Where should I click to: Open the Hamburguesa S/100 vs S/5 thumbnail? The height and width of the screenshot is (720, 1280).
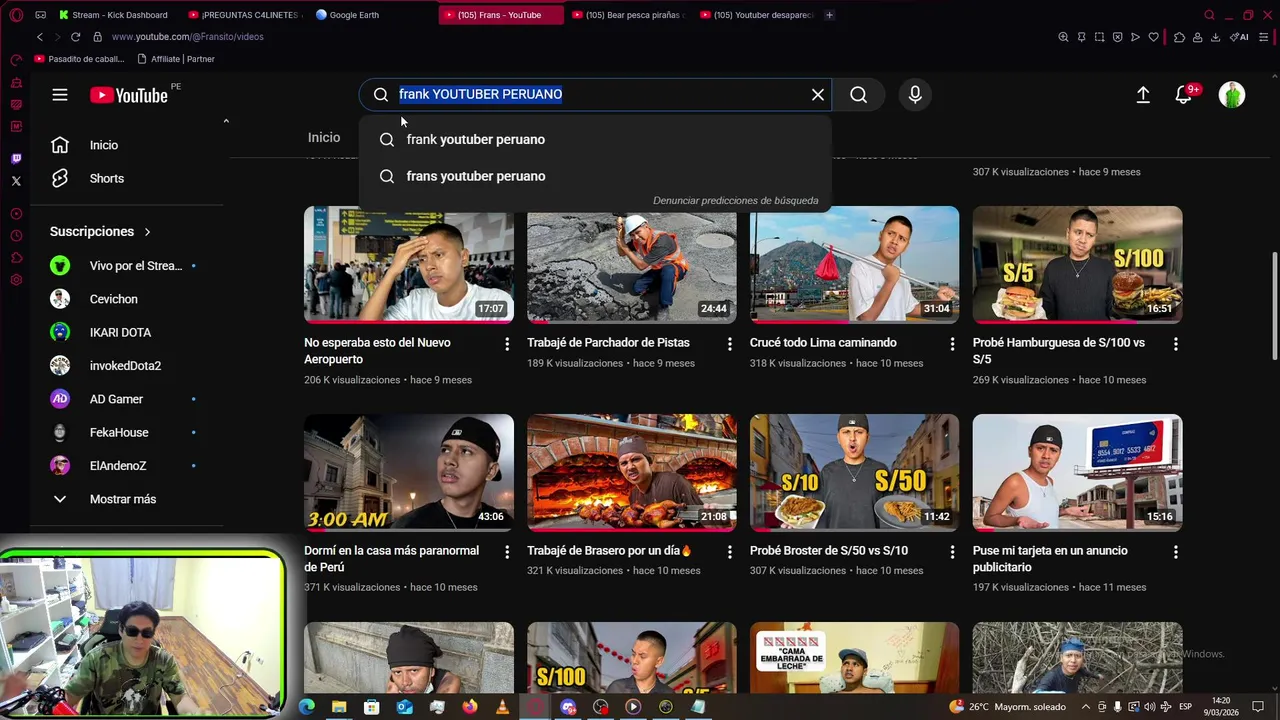(1077, 265)
